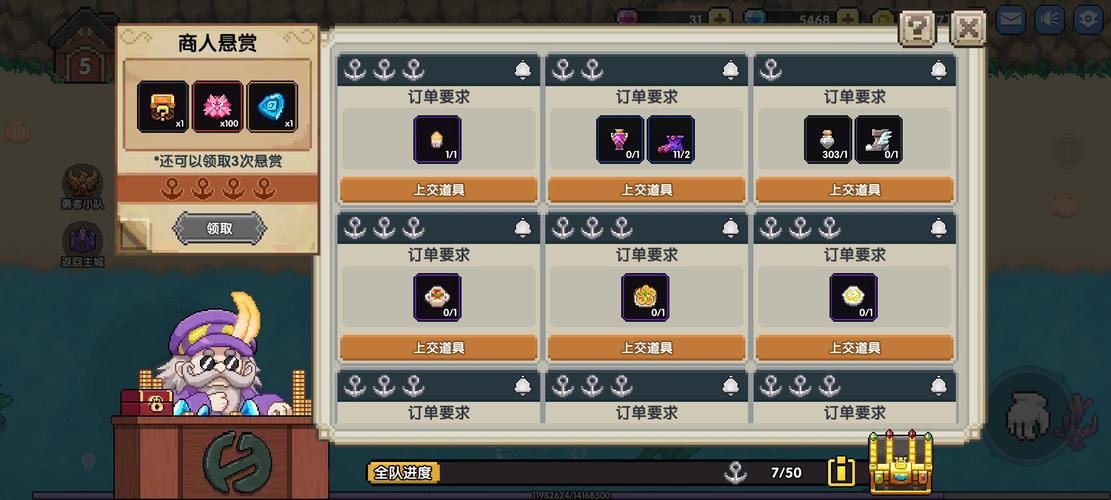This screenshot has width=1111, height=500.
Task: Open the golden treasure chest at bottom right
Action: tap(901, 462)
